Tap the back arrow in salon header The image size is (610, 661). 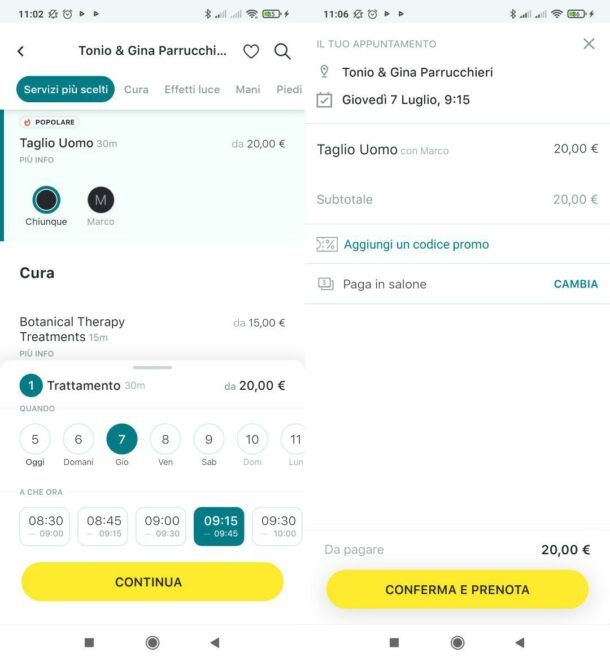(x=20, y=51)
